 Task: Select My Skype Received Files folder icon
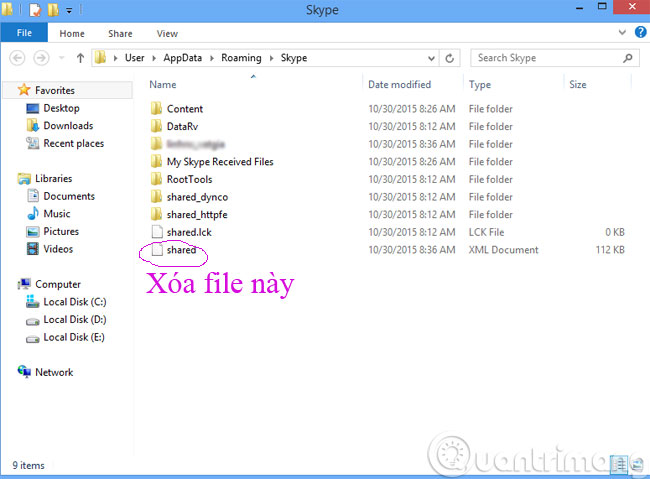[x=157, y=161]
